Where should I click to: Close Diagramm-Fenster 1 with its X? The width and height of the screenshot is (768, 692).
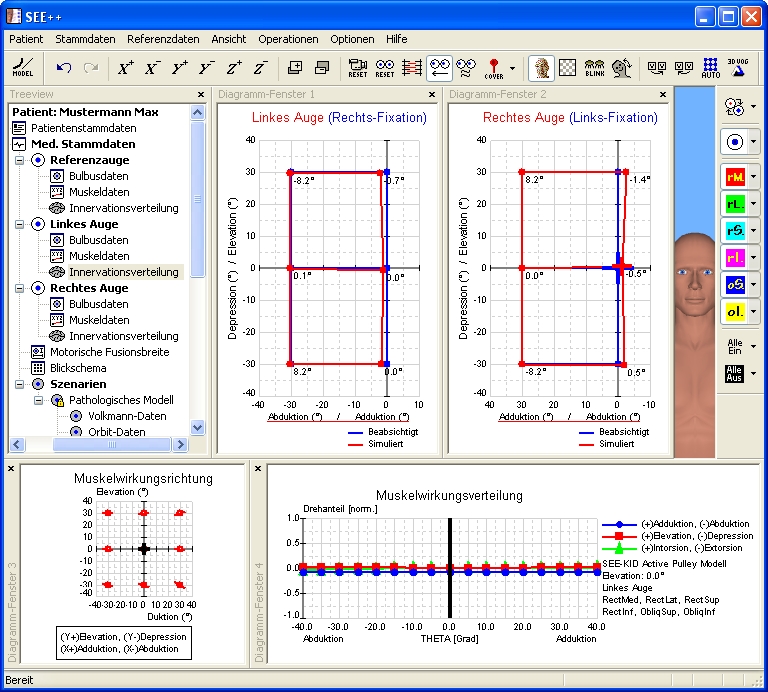click(x=433, y=95)
